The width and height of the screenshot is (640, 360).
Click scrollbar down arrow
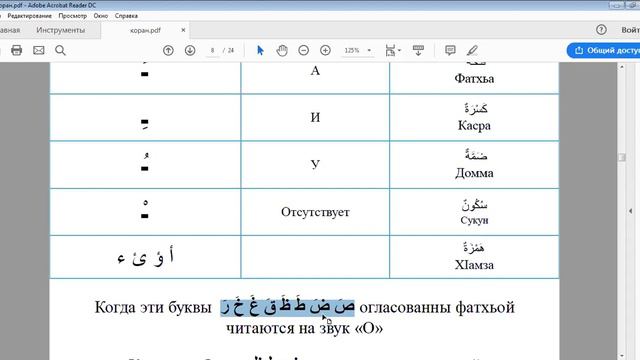[622, 356]
